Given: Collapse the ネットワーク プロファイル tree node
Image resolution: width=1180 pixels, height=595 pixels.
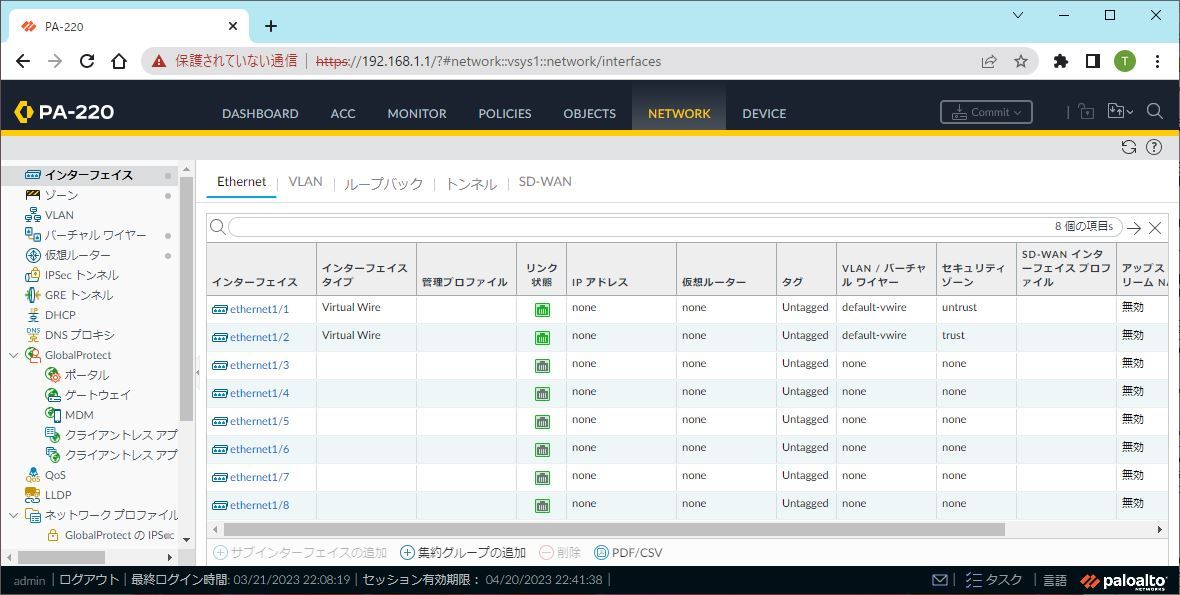Looking at the screenshot, I should [14, 515].
